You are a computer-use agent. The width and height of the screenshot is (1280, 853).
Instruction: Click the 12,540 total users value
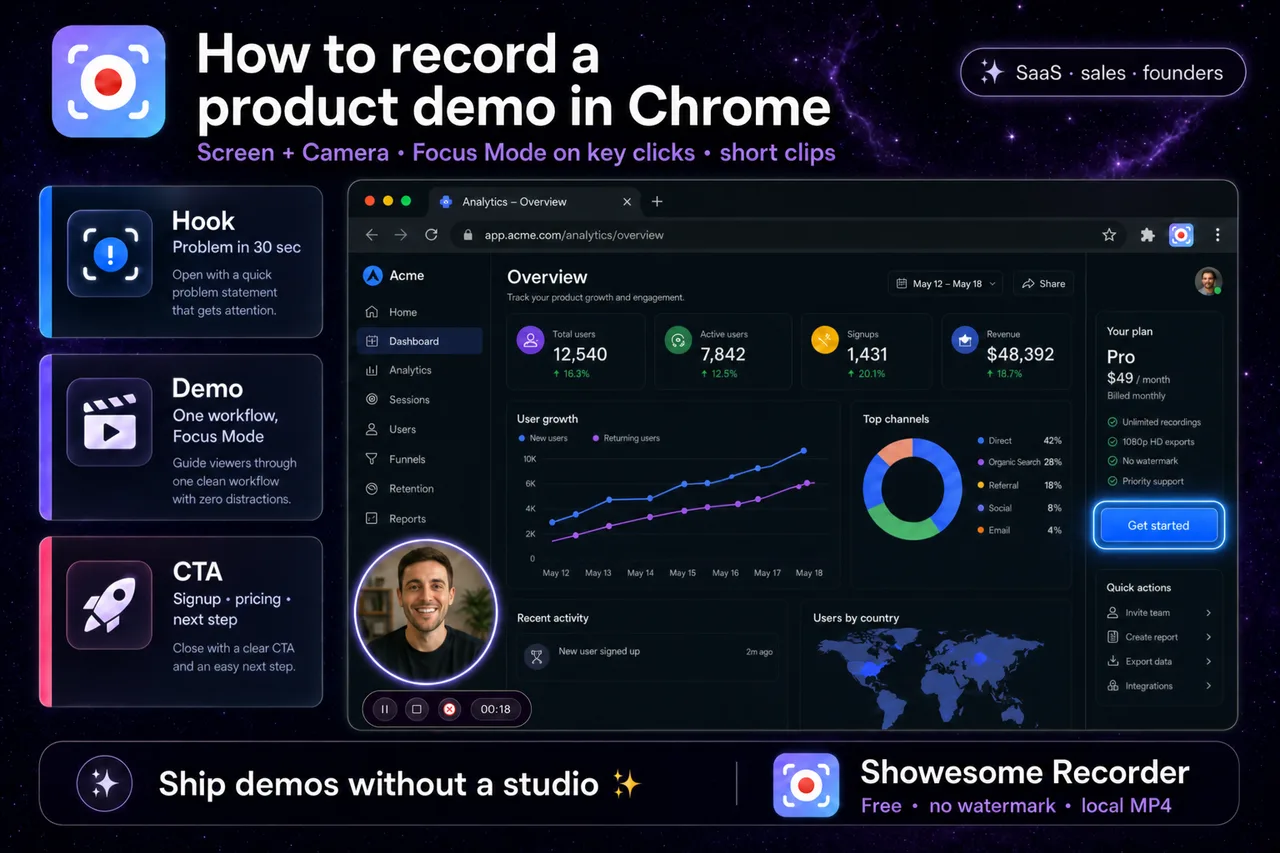(x=580, y=354)
